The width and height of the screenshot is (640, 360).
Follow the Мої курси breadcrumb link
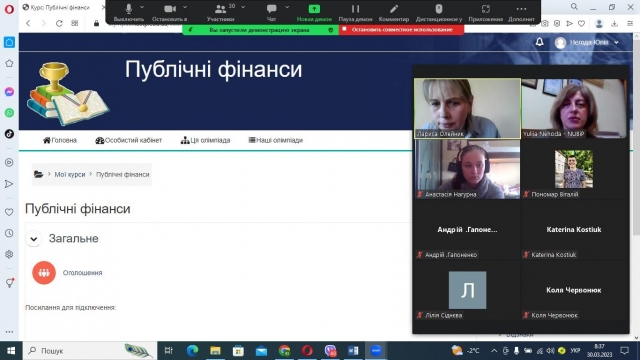(70, 174)
